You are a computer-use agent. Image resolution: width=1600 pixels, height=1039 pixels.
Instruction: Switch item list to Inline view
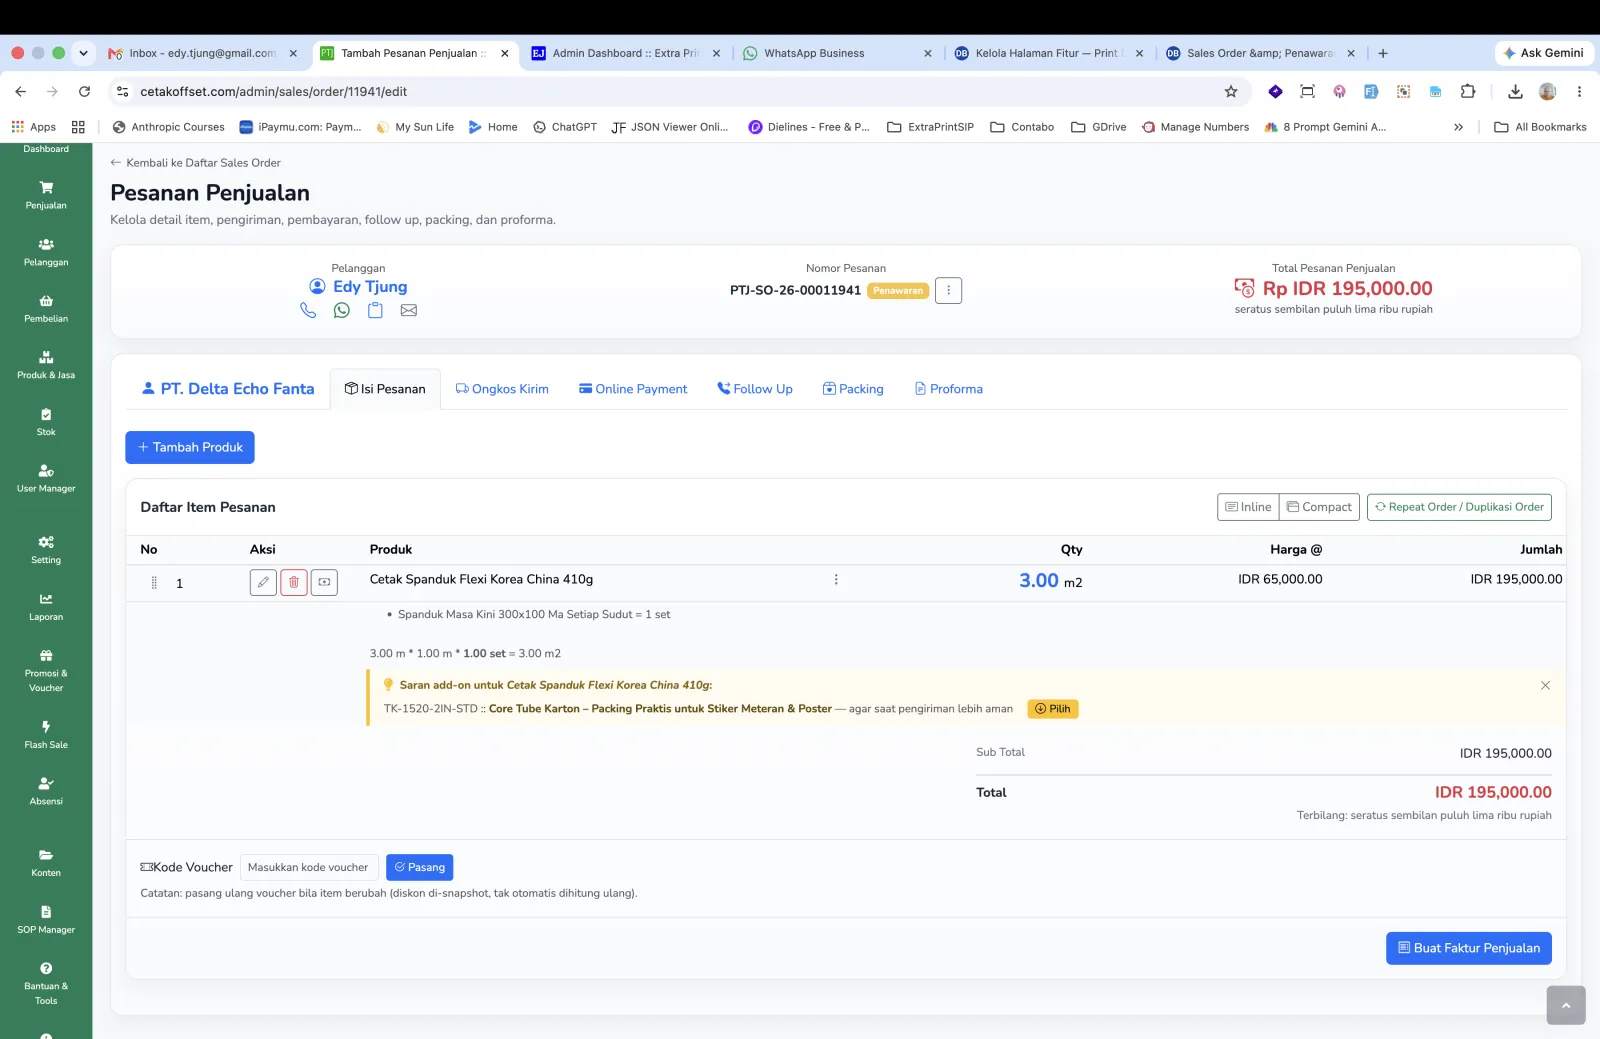[1248, 507]
